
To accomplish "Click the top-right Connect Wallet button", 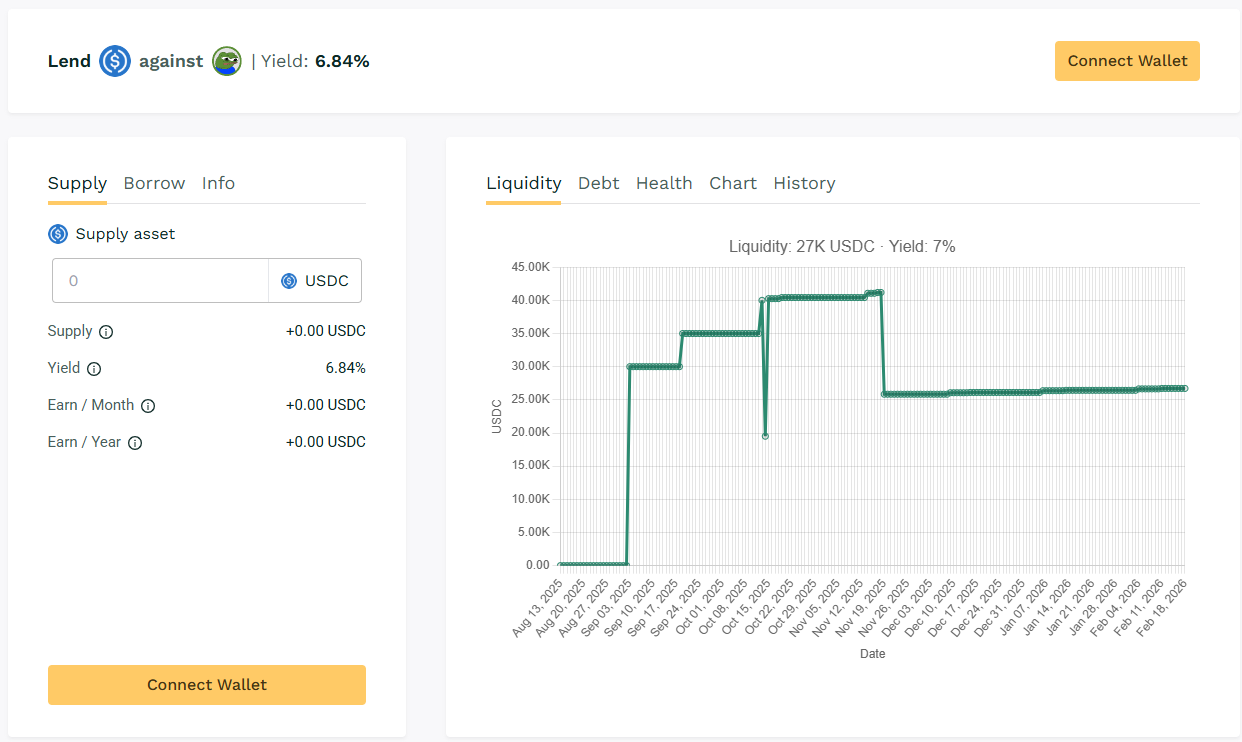I will pos(1127,61).
